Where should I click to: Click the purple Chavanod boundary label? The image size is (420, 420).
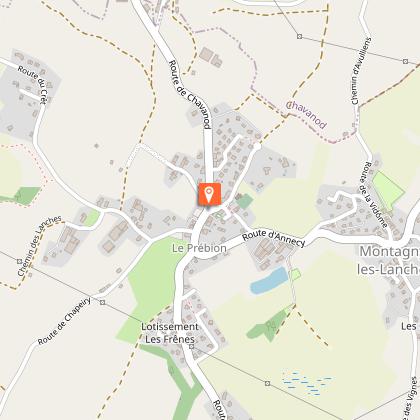coord(307,114)
